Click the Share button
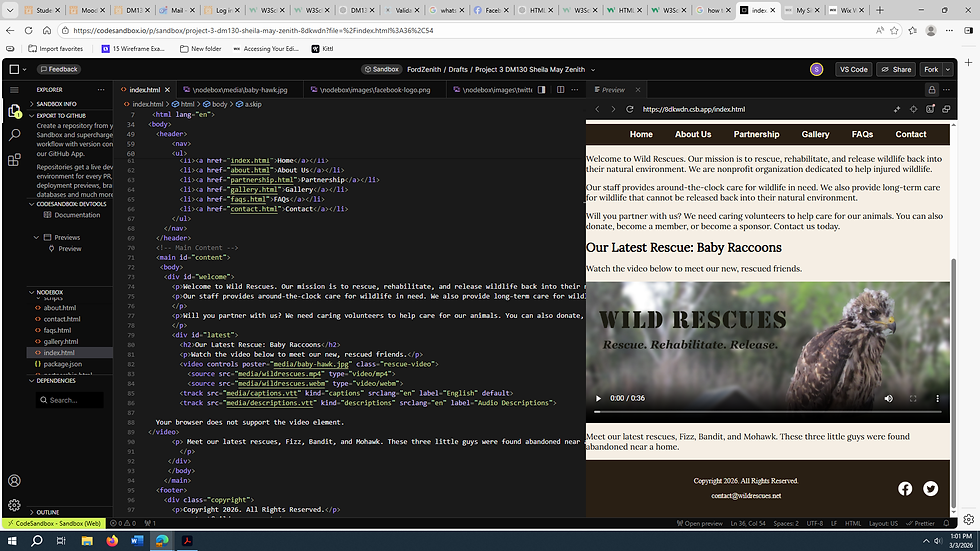The width and height of the screenshot is (980, 551). (896, 69)
